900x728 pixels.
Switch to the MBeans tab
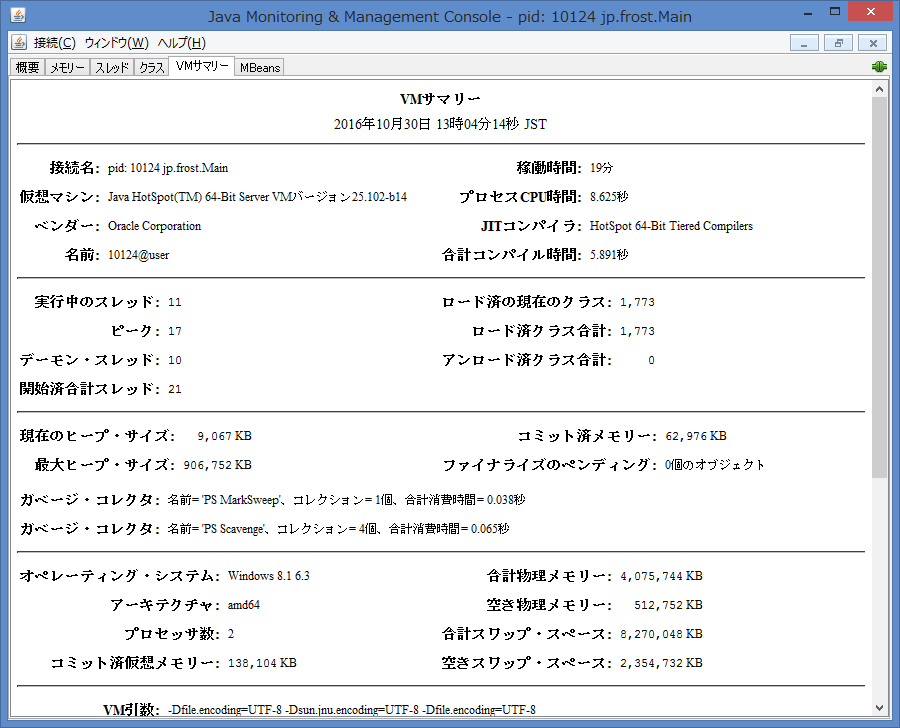pyautogui.click(x=259, y=67)
